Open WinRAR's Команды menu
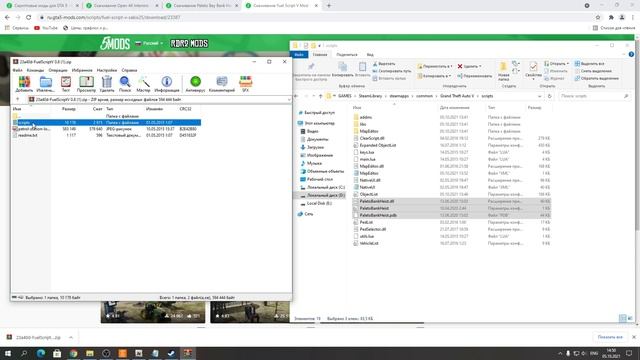 tap(35, 70)
